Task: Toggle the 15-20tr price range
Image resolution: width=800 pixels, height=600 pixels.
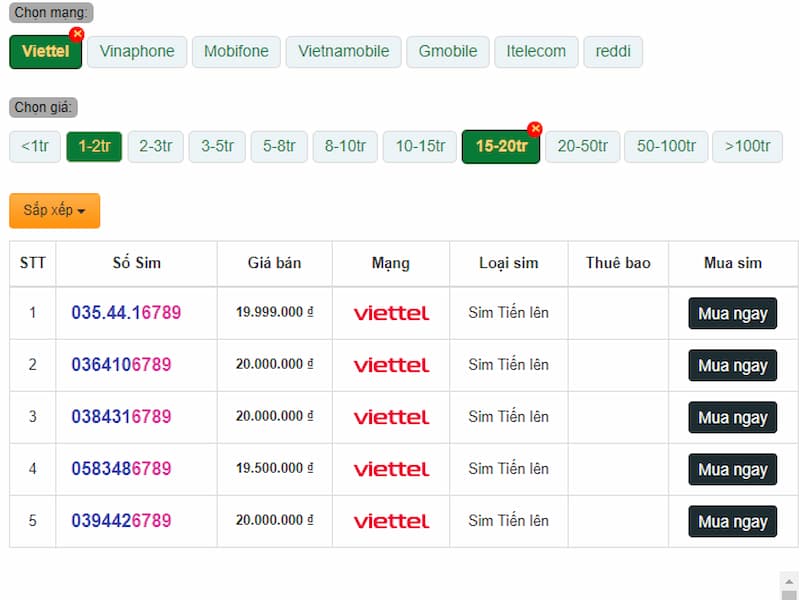Action: (x=501, y=147)
